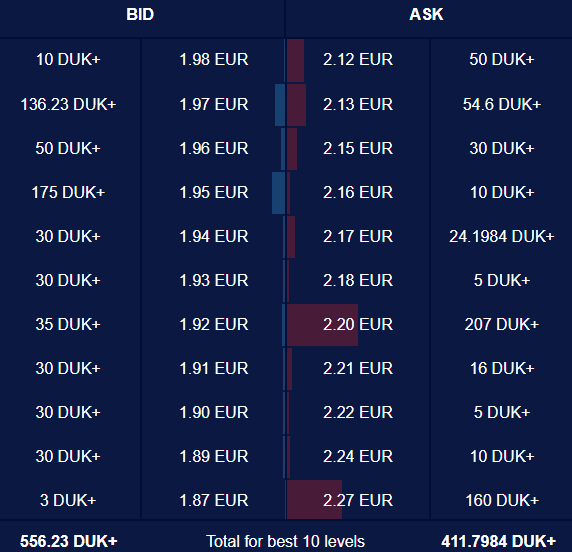This screenshot has height=552, width=572.
Task: Select the 3 DUK+ bid amount
Action: coord(68,500)
